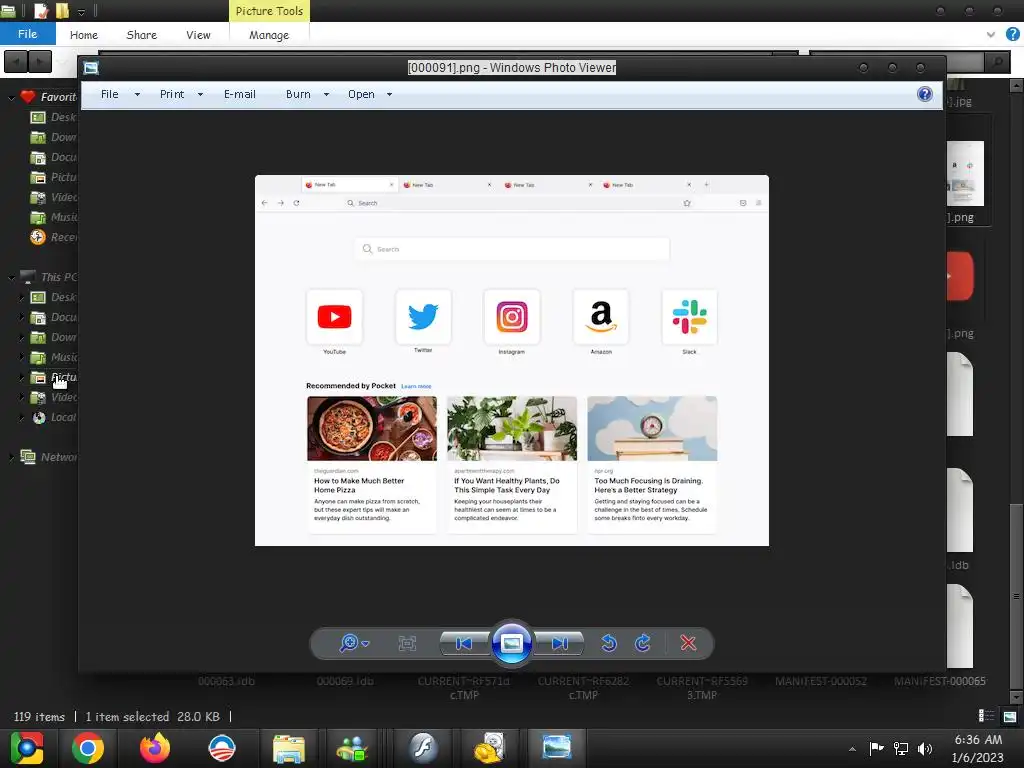Open the Burn menu
This screenshot has width=1024, height=768.
298,94
